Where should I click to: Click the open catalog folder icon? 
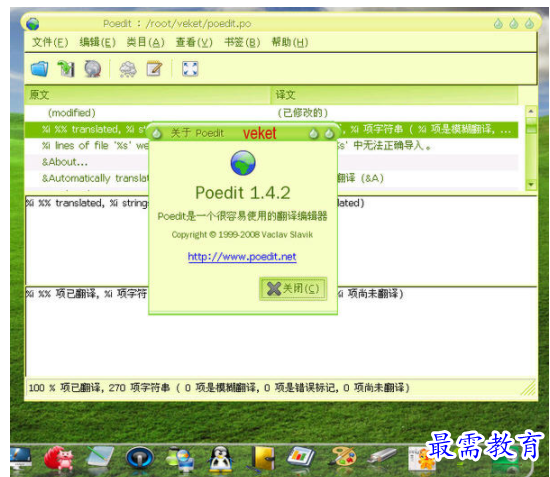pos(39,69)
